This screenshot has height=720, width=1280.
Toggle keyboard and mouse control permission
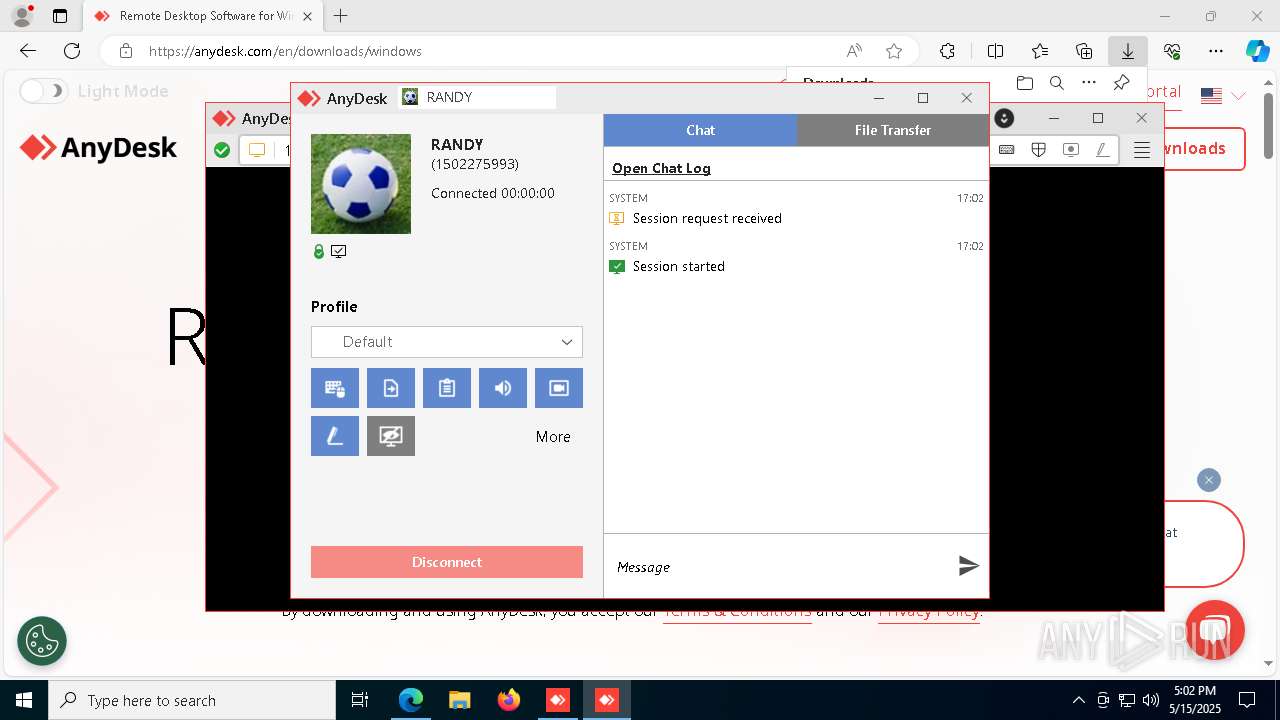[335, 388]
